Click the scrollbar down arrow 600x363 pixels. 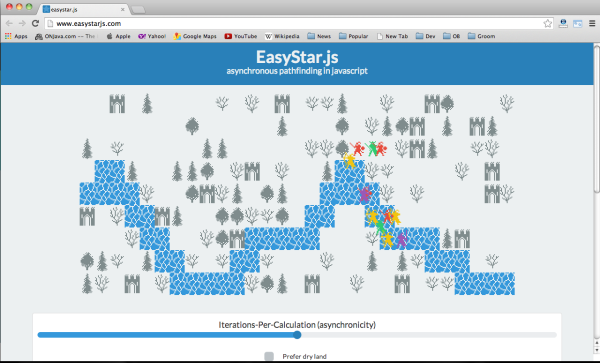[596, 350]
